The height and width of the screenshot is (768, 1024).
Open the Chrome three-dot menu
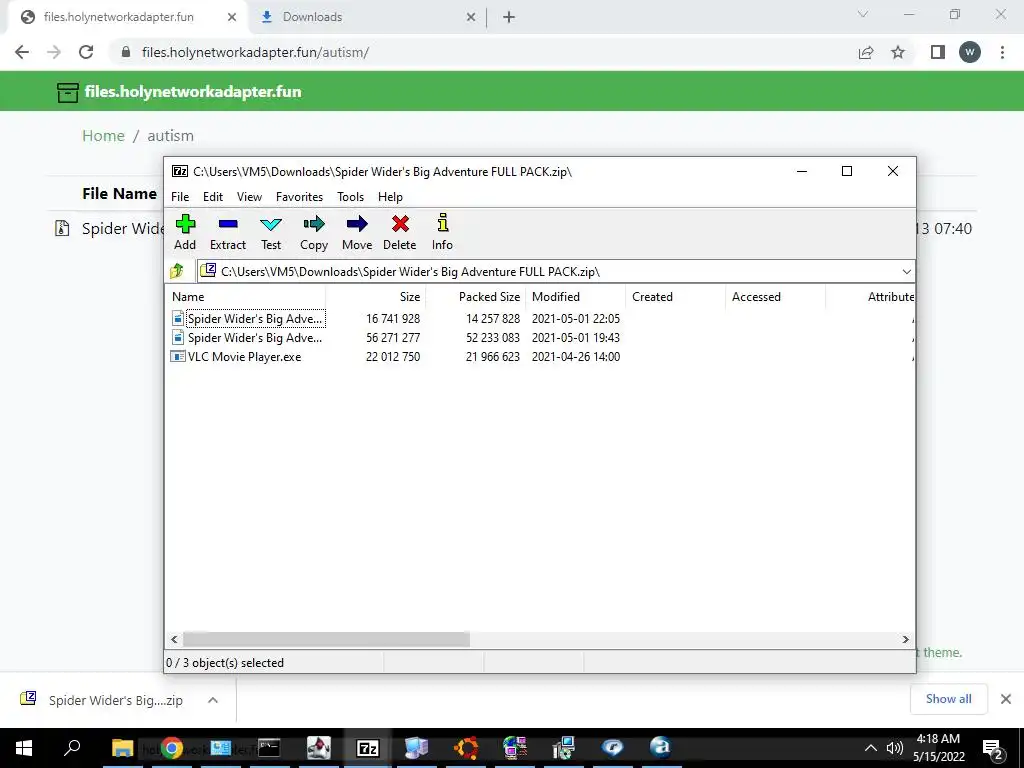1002,52
